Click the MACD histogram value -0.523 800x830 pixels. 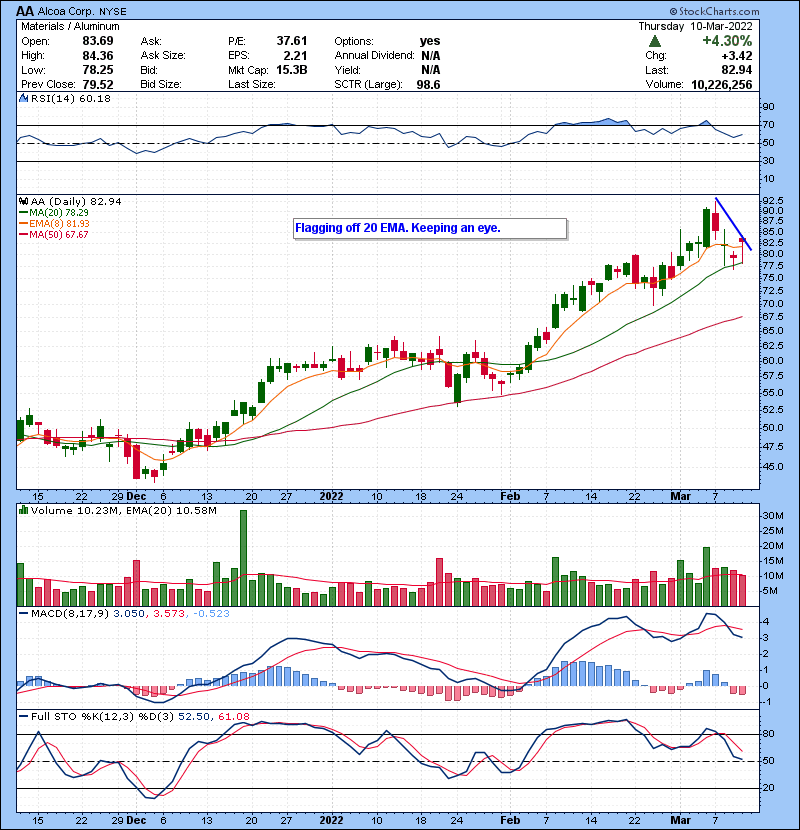coord(211,614)
